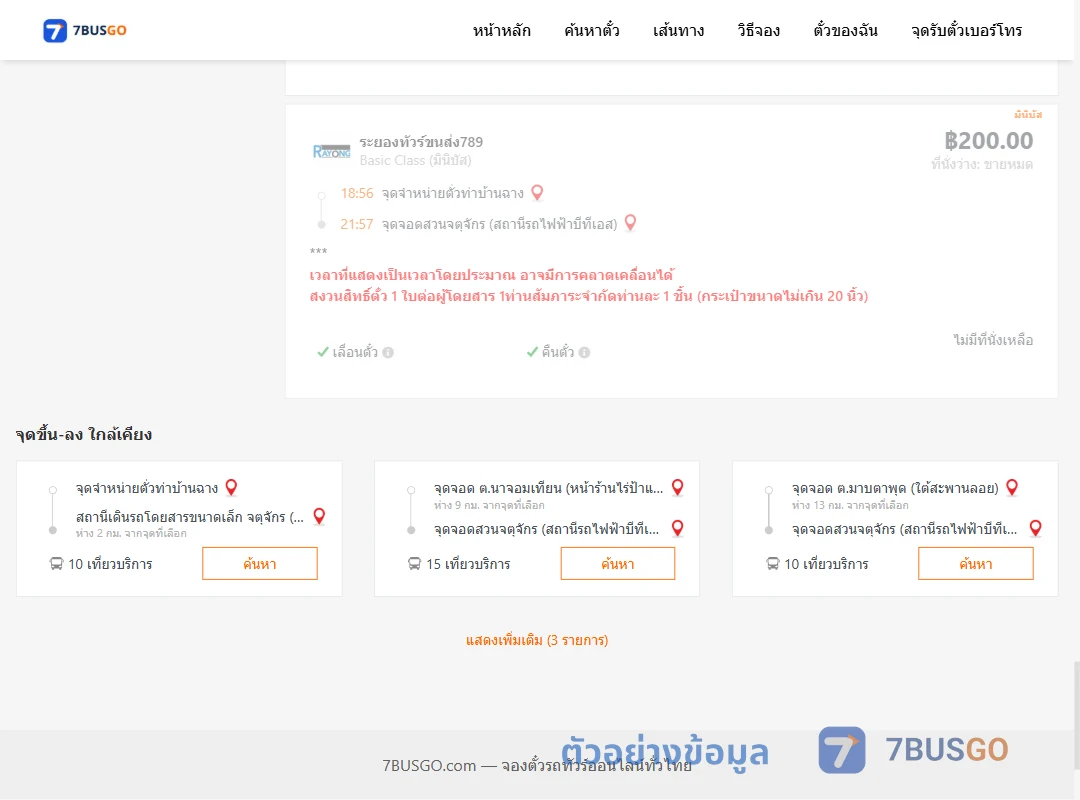This screenshot has width=1080, height=800.
Task: Click bus icon beside 15 เที่ยวบริการ
Action: pyautogui.click(x=414, y=564)
